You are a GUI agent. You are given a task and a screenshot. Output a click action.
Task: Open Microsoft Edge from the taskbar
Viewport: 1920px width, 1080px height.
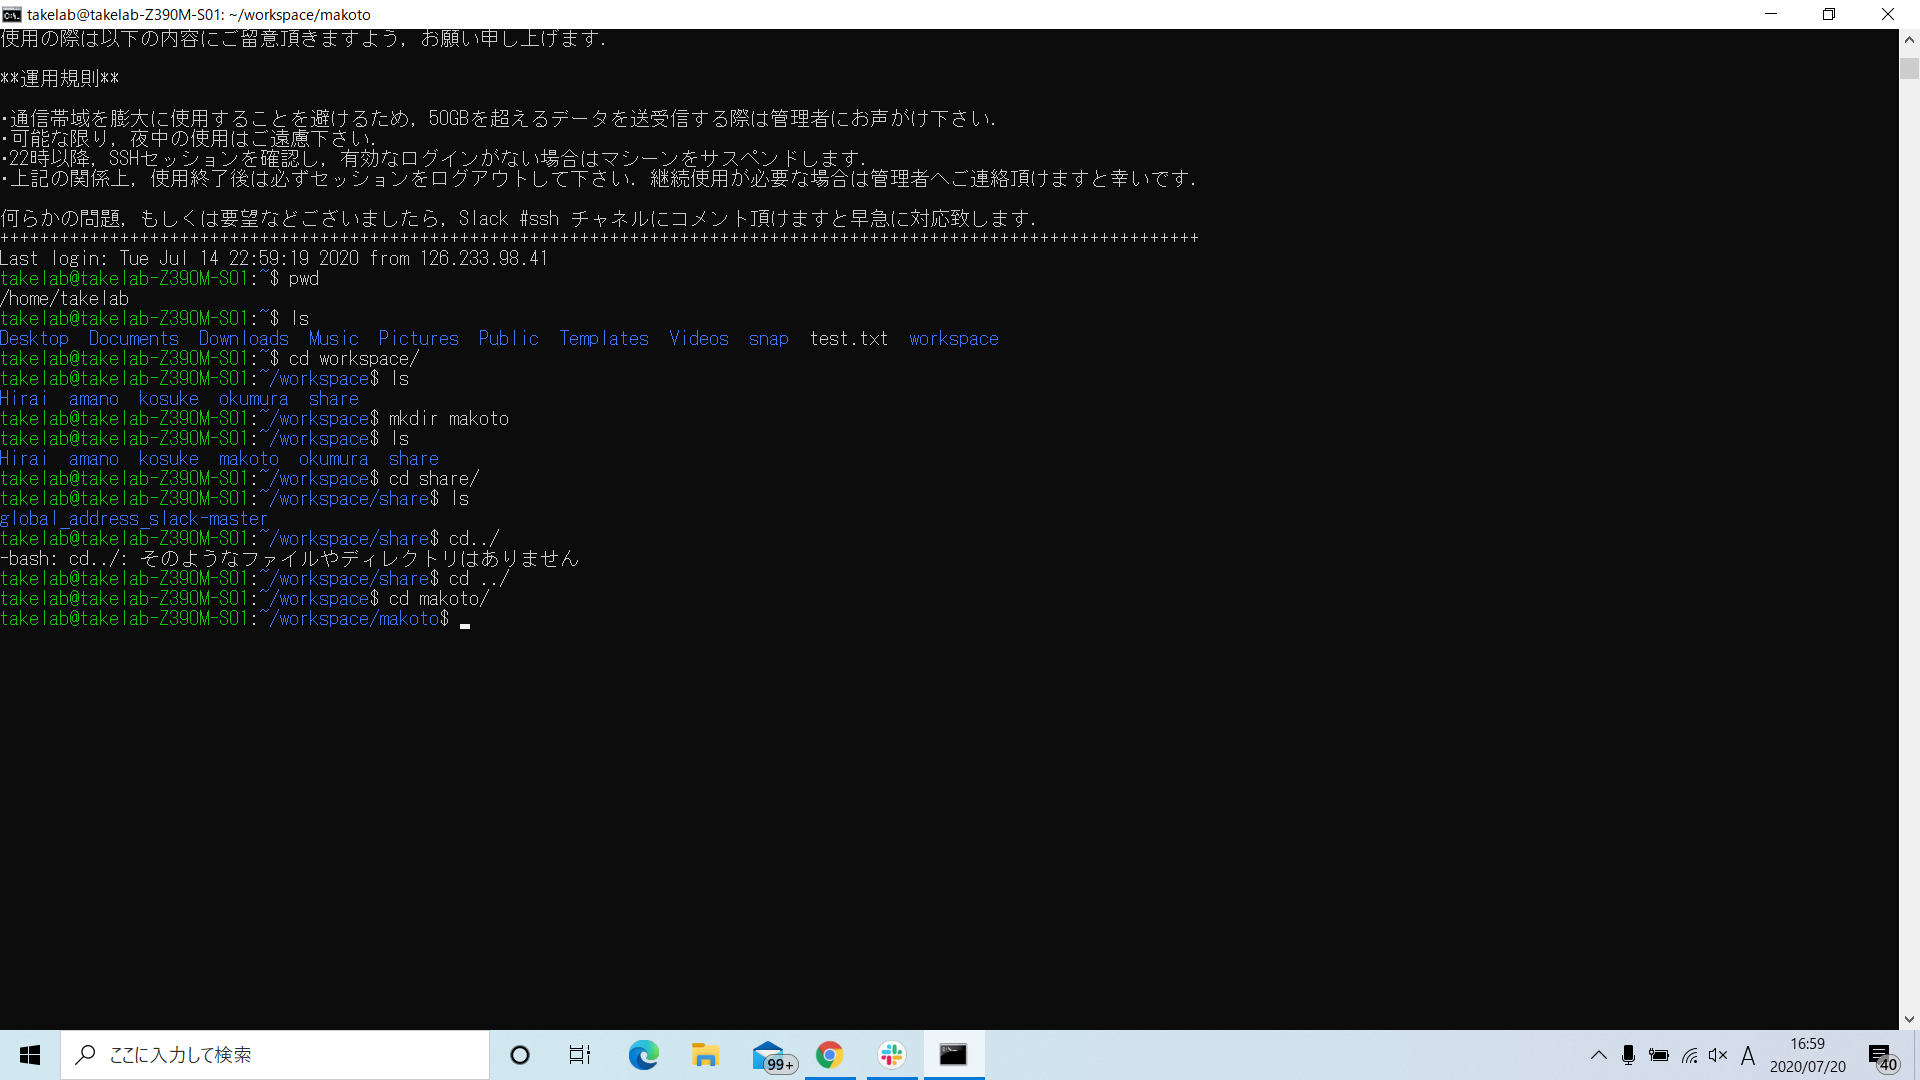(x=643, y=1055)
